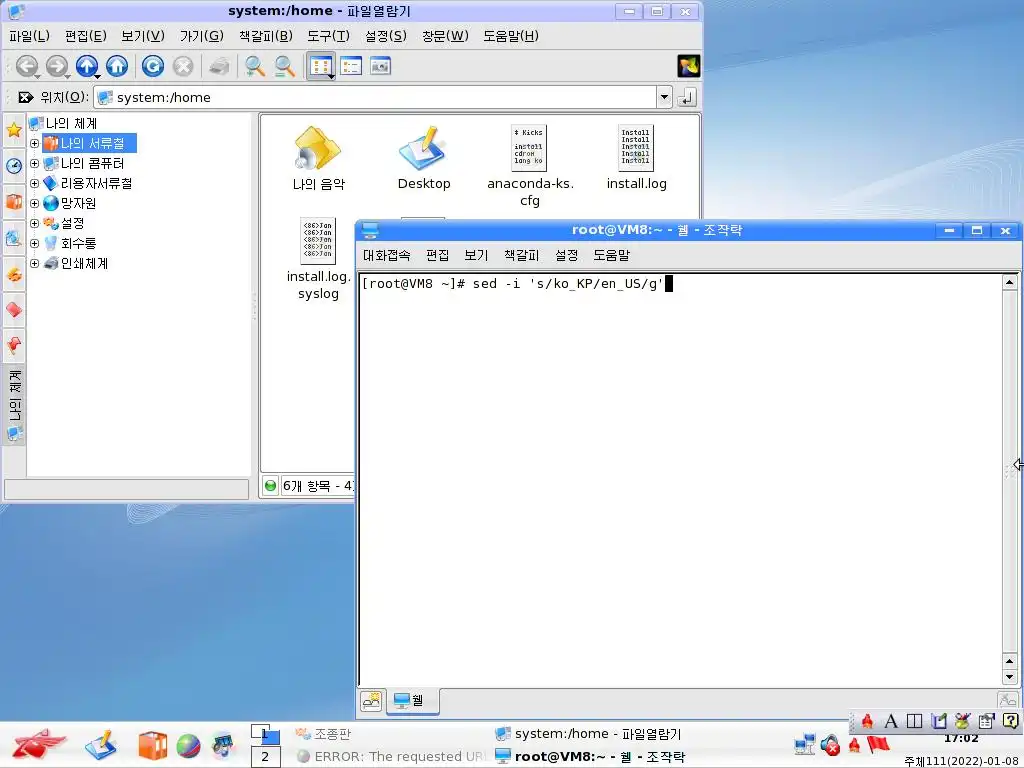Click the letter A icon in the tray toolbar
The width and height of the screenshot is (1024, 768).
[x=890, y=721]
